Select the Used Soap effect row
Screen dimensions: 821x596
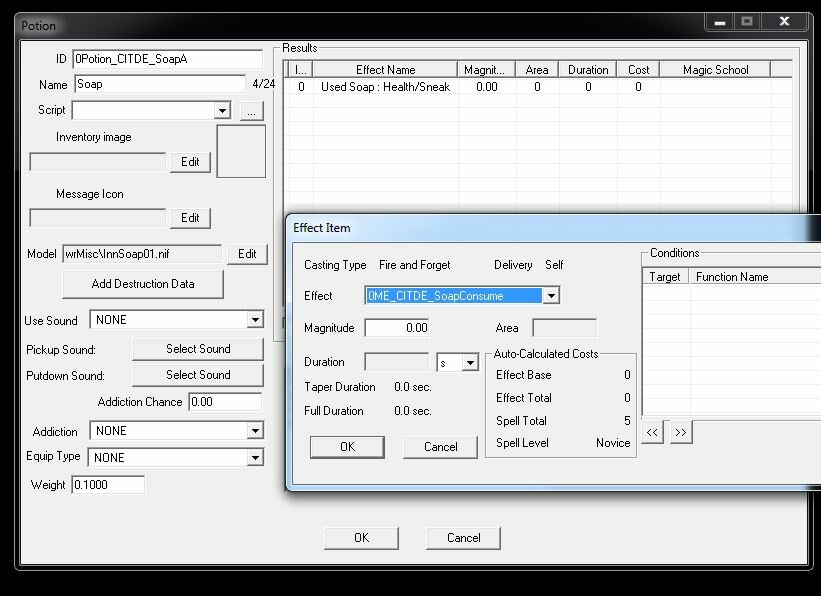(x=385, y=88)
